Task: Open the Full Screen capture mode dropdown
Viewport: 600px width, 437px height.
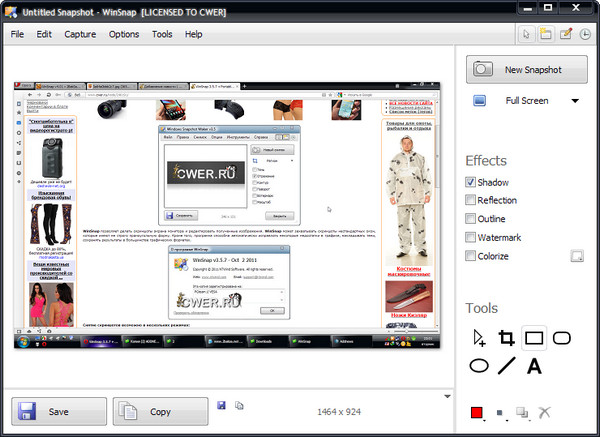Action: 575,101
